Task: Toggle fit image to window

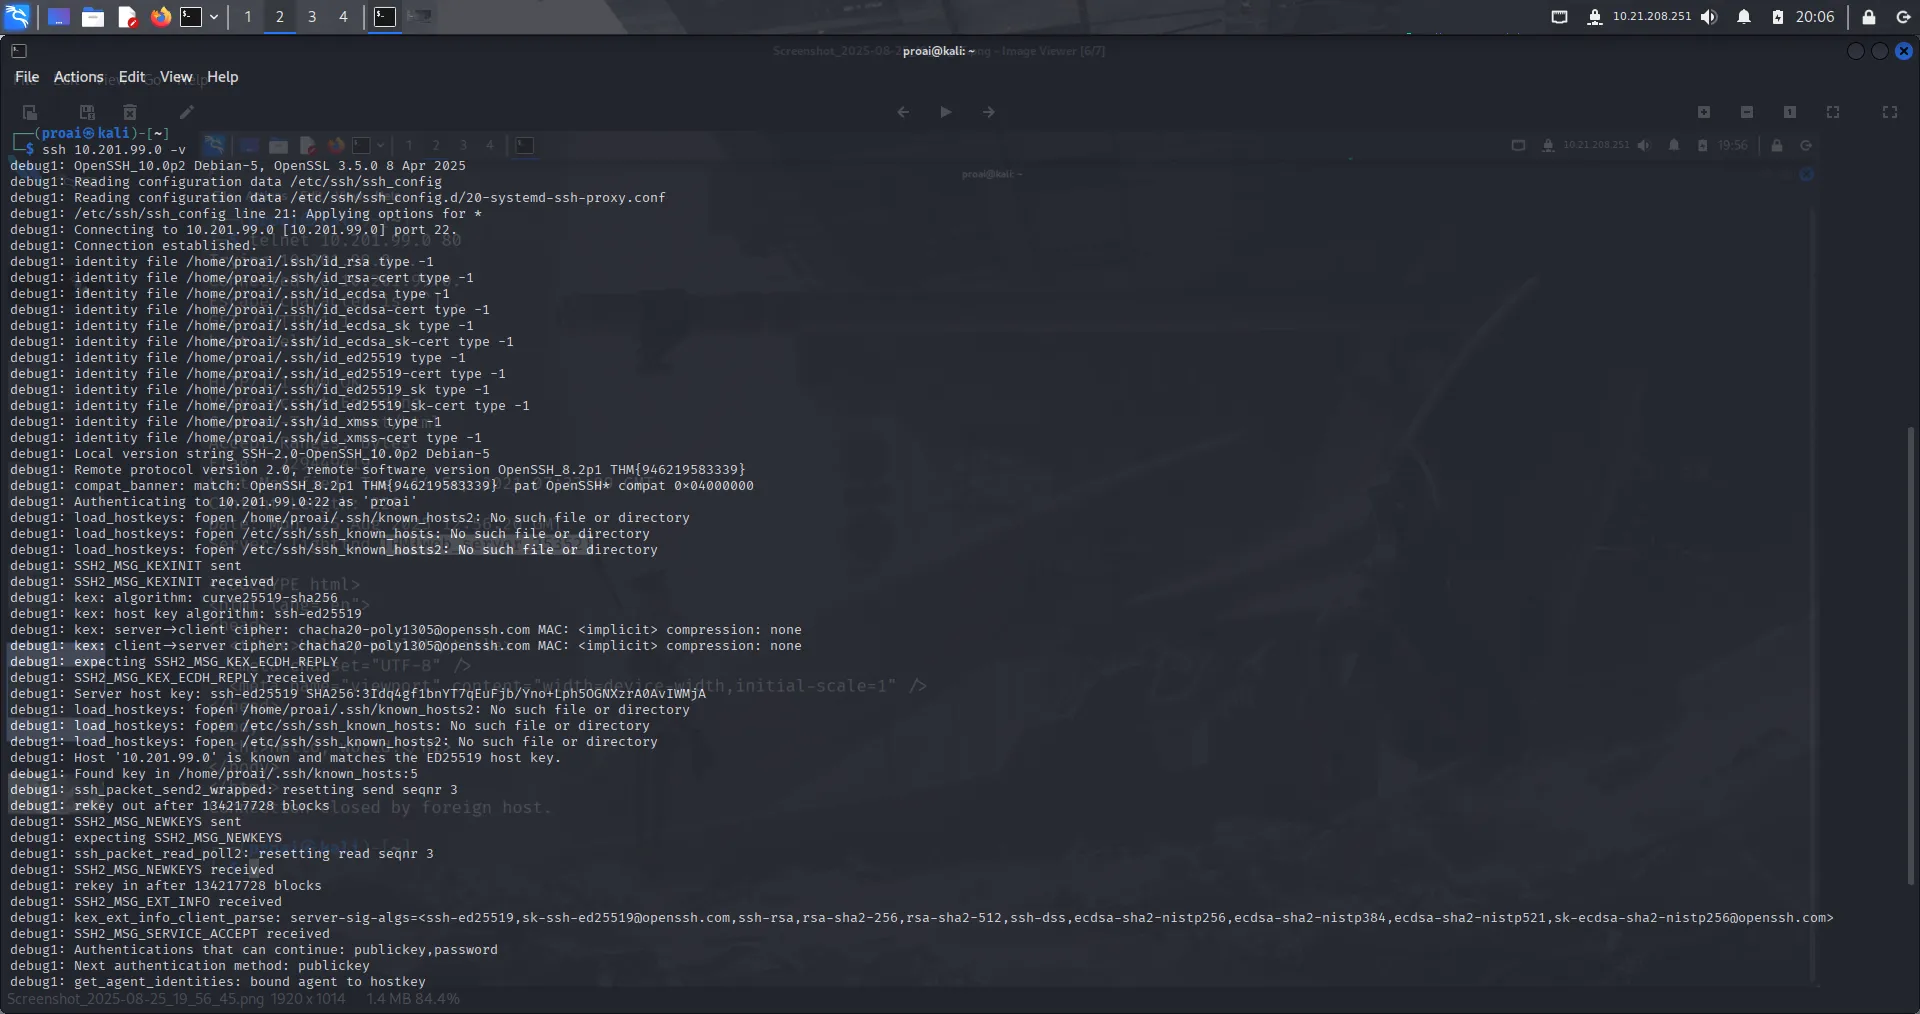Action: coord(1833,112)
